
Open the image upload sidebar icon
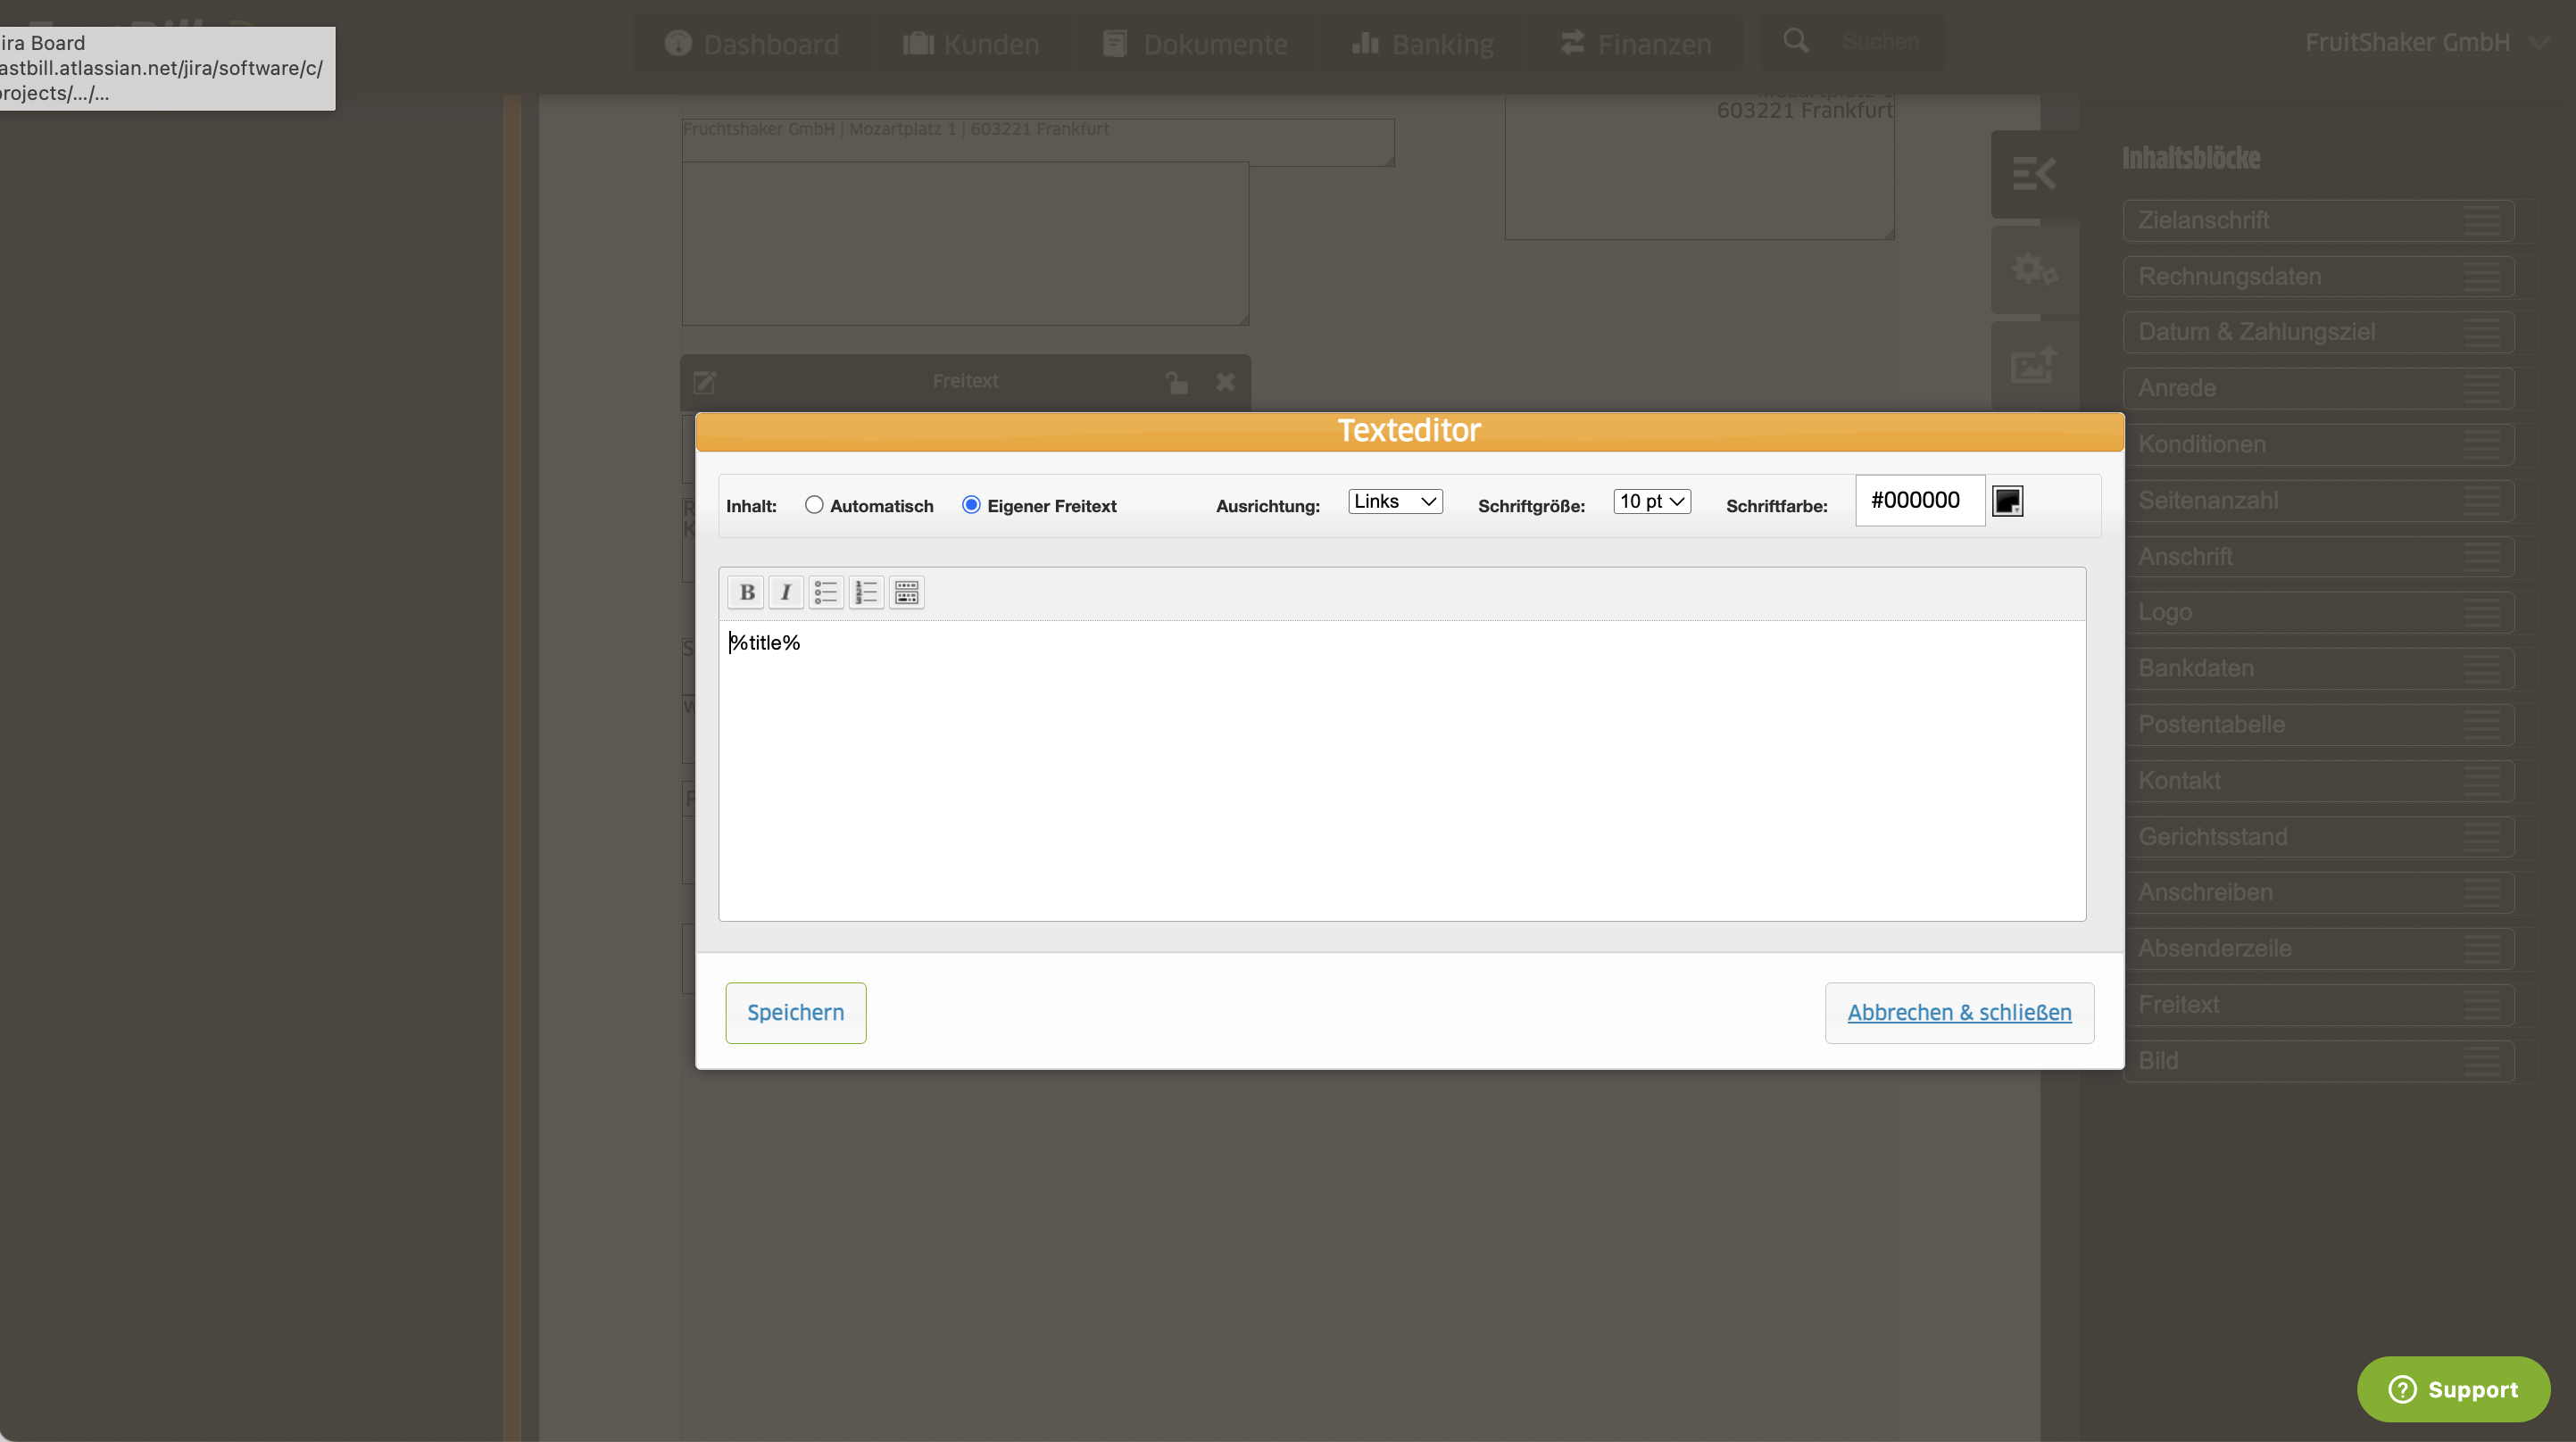point(2034,365)
